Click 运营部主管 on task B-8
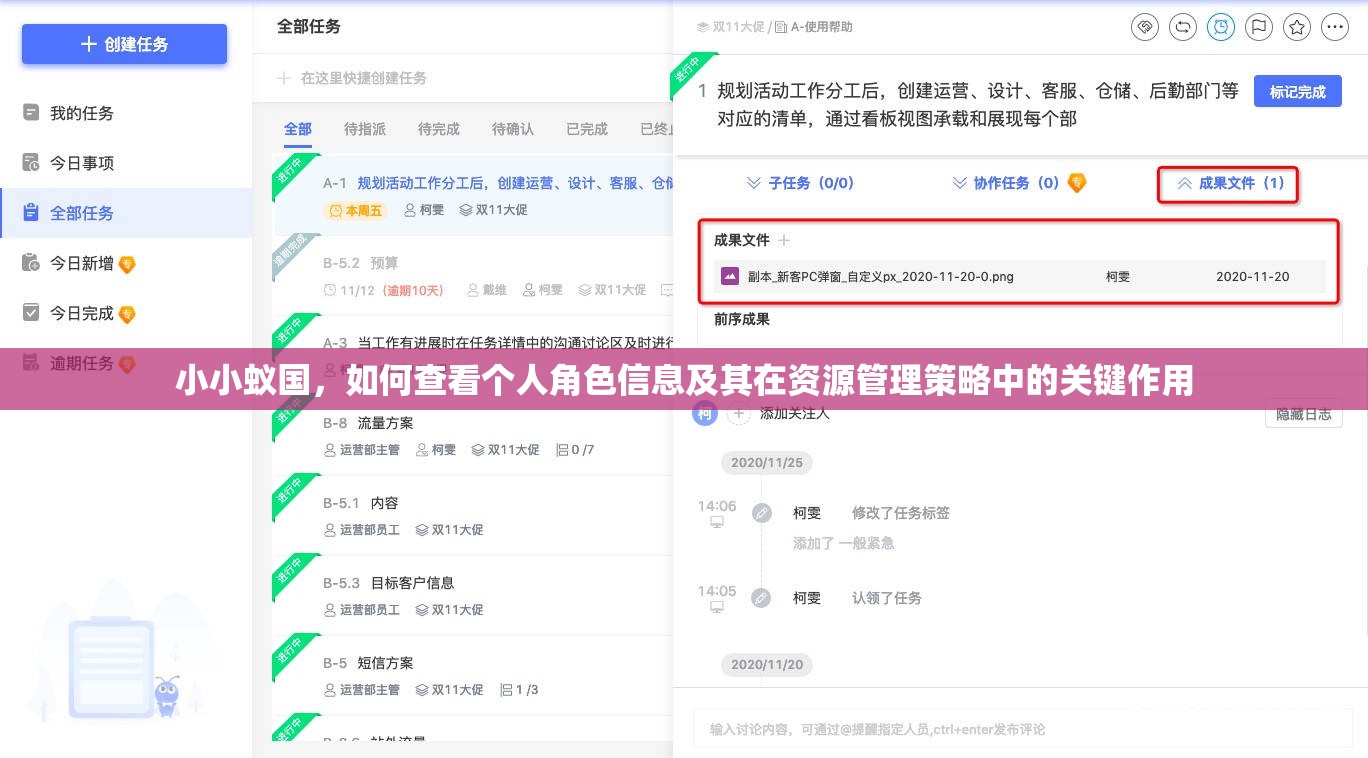 [362, 450]
